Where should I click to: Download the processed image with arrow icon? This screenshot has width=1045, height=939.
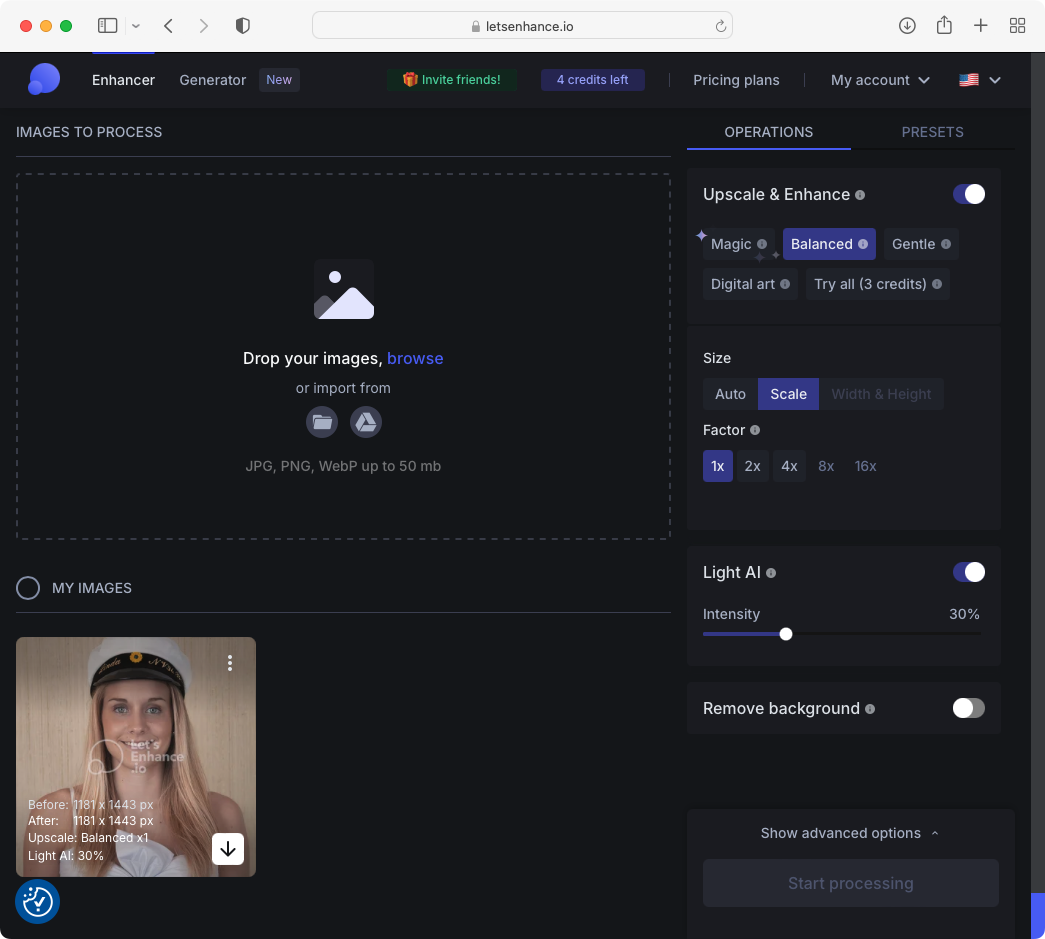[x=228, y=849]
